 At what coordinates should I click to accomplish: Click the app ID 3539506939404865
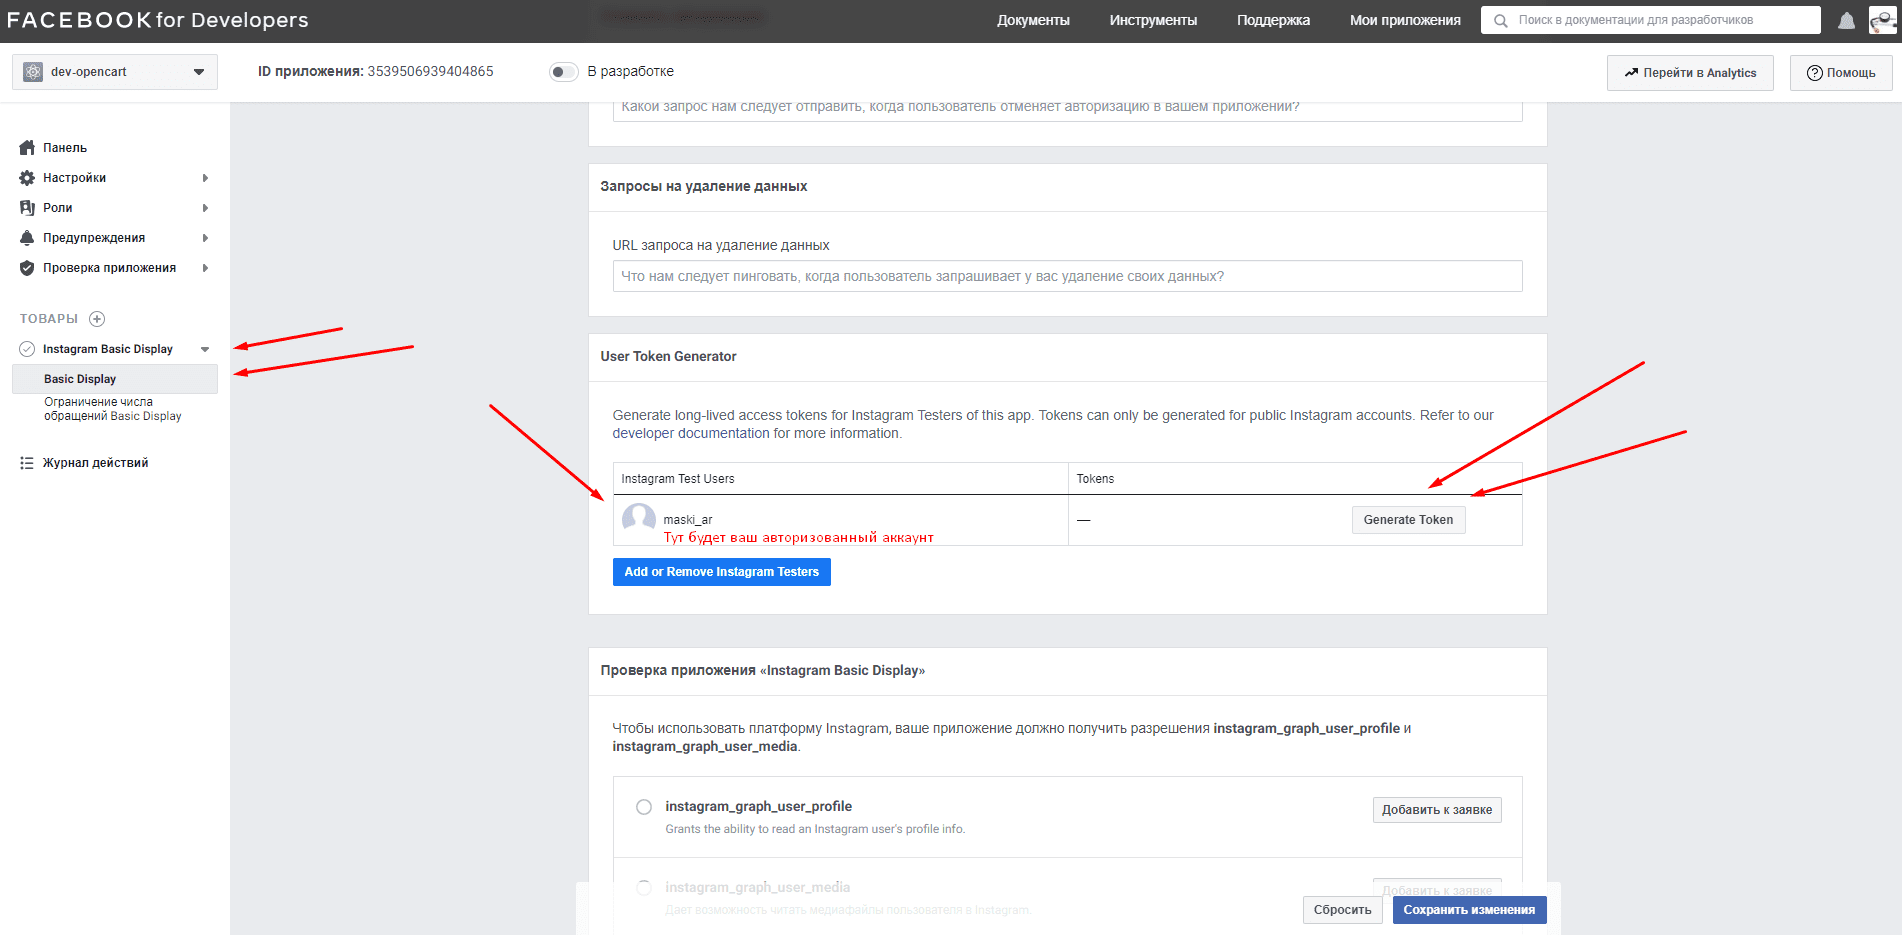(x=430, y=72)
